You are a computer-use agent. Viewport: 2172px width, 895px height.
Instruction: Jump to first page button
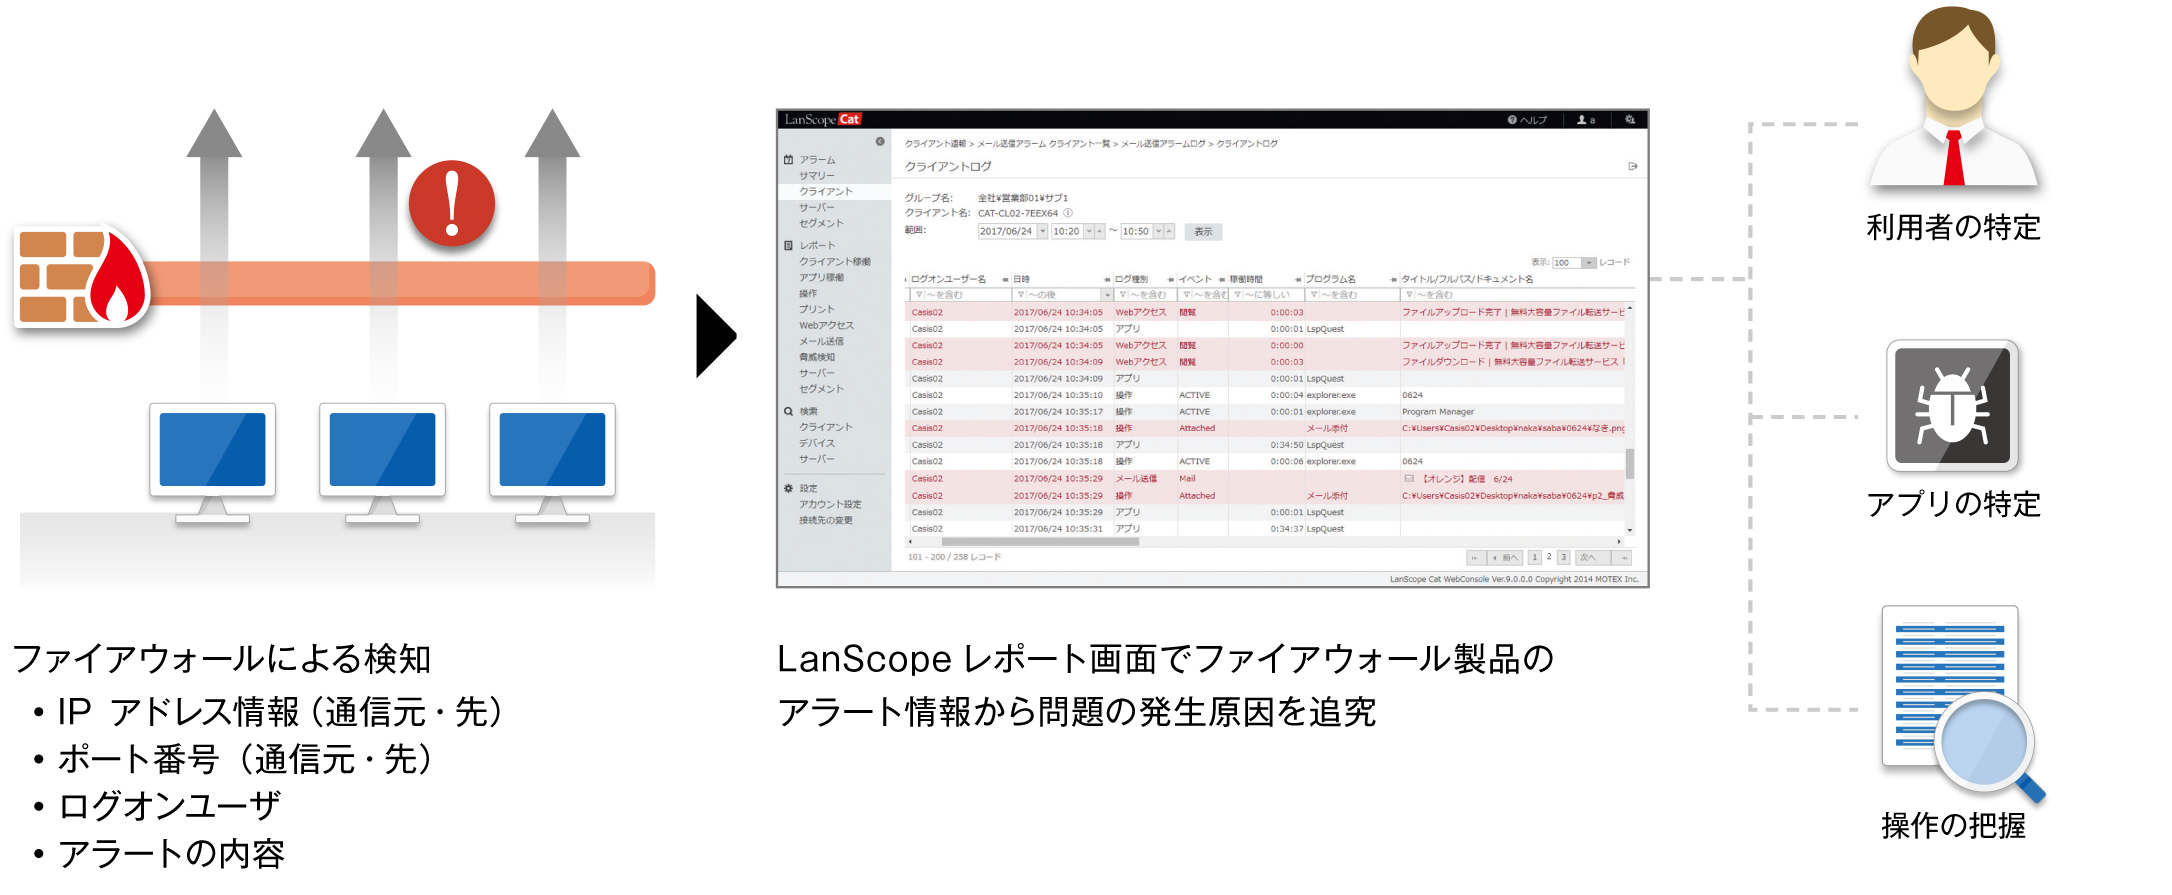click(1475, 558)
